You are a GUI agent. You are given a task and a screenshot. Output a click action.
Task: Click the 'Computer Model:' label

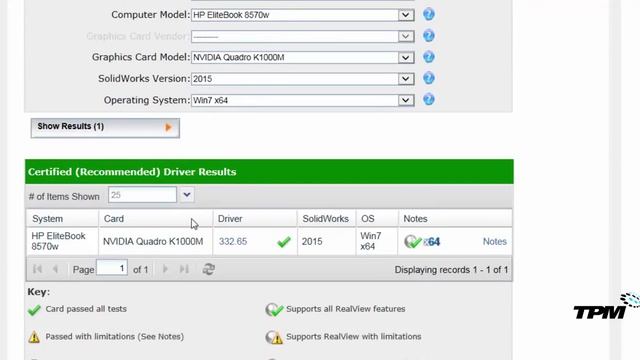pyautogui.click(x=151, y=15)
